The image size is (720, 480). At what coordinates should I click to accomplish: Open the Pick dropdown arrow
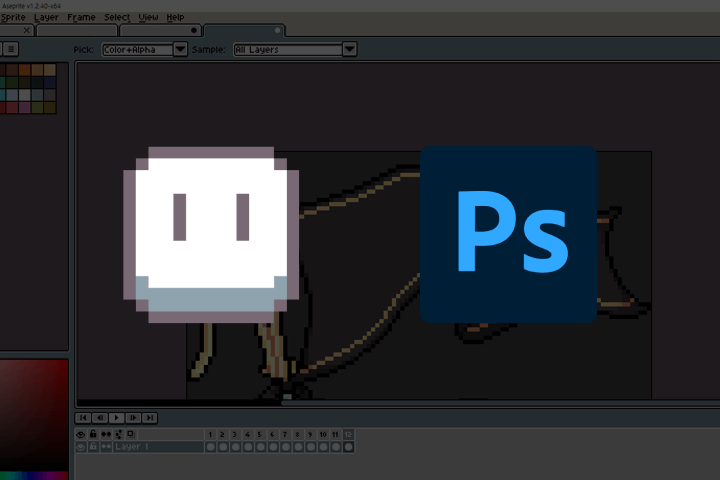click(x=180, y=49)
